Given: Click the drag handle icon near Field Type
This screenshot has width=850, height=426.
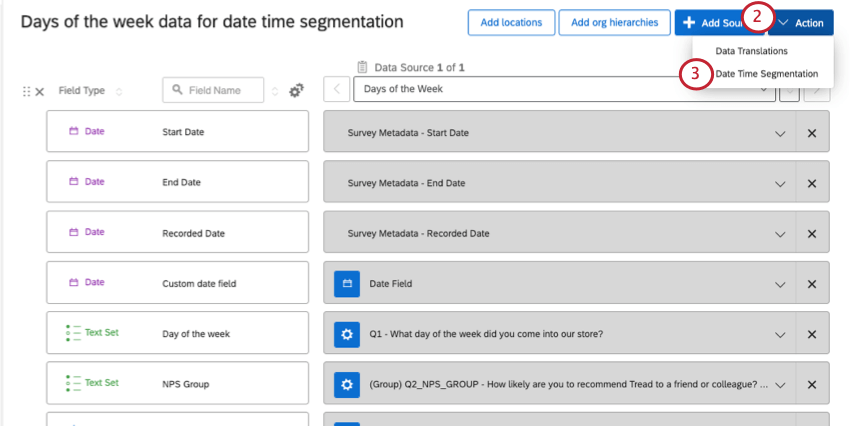Looking at the screenshot, I should (x=26, y=91).
